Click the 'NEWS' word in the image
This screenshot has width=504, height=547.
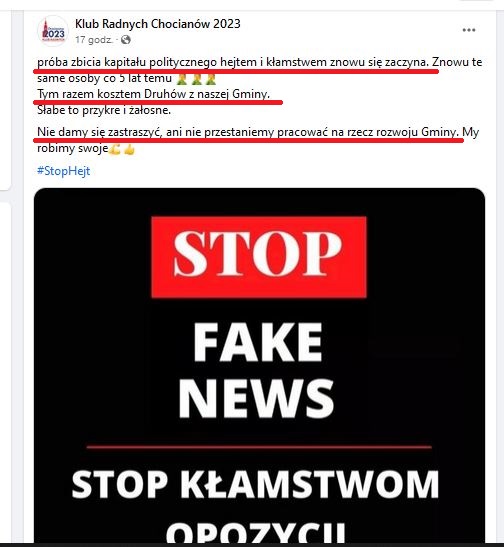[x=256, y=398]
